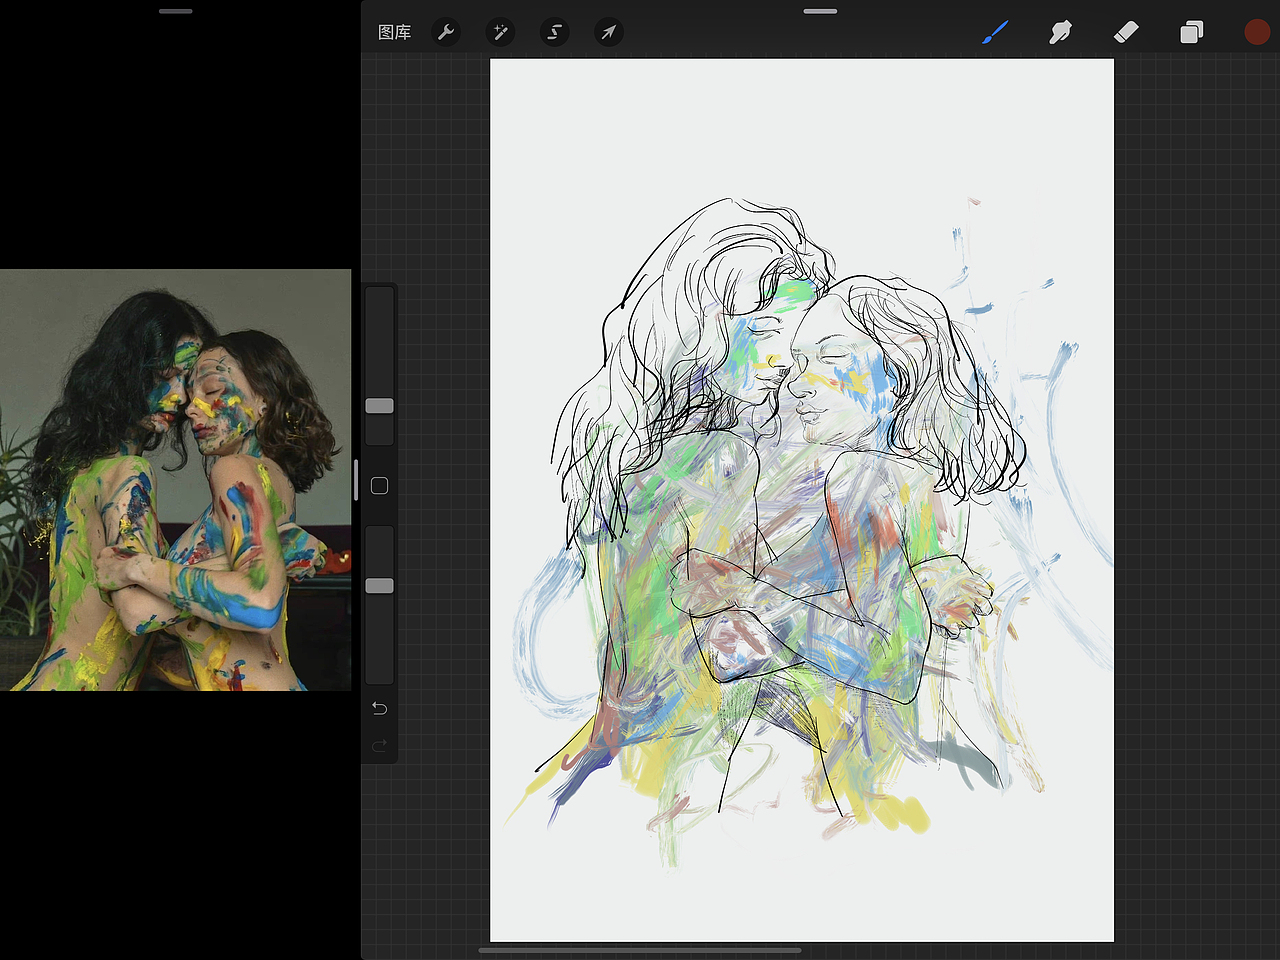The width and height of the screenshot is (1280, 960).
Task: Select the reference photo in the left app
Action: 176,480
